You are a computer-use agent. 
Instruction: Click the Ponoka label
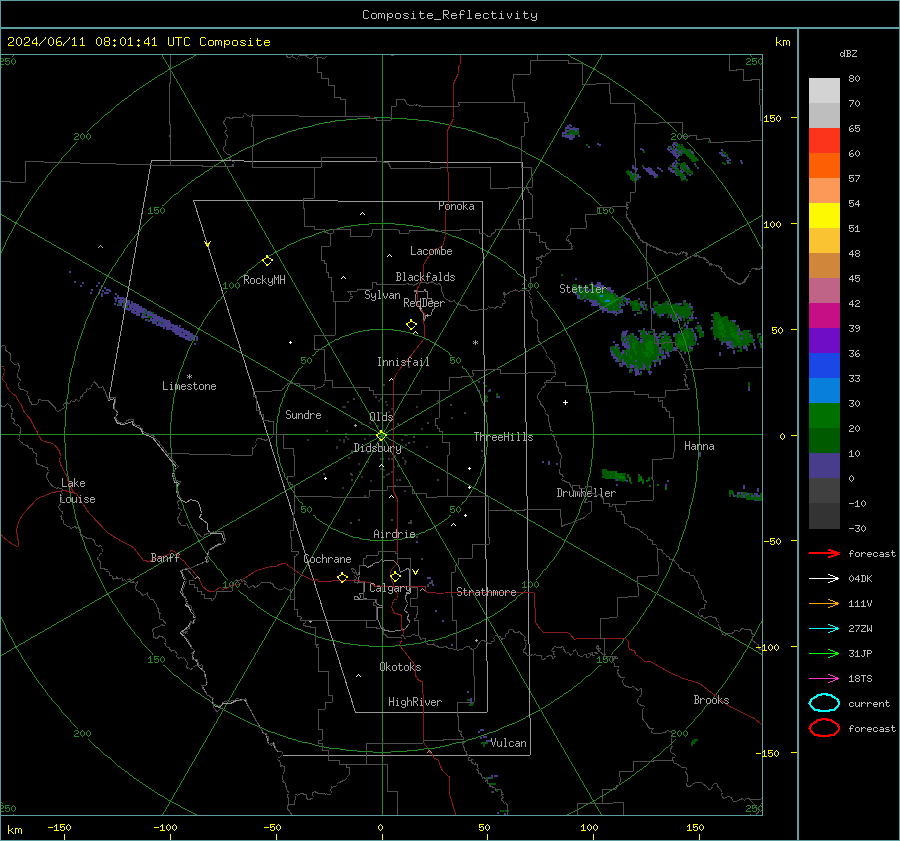[456, 206]
